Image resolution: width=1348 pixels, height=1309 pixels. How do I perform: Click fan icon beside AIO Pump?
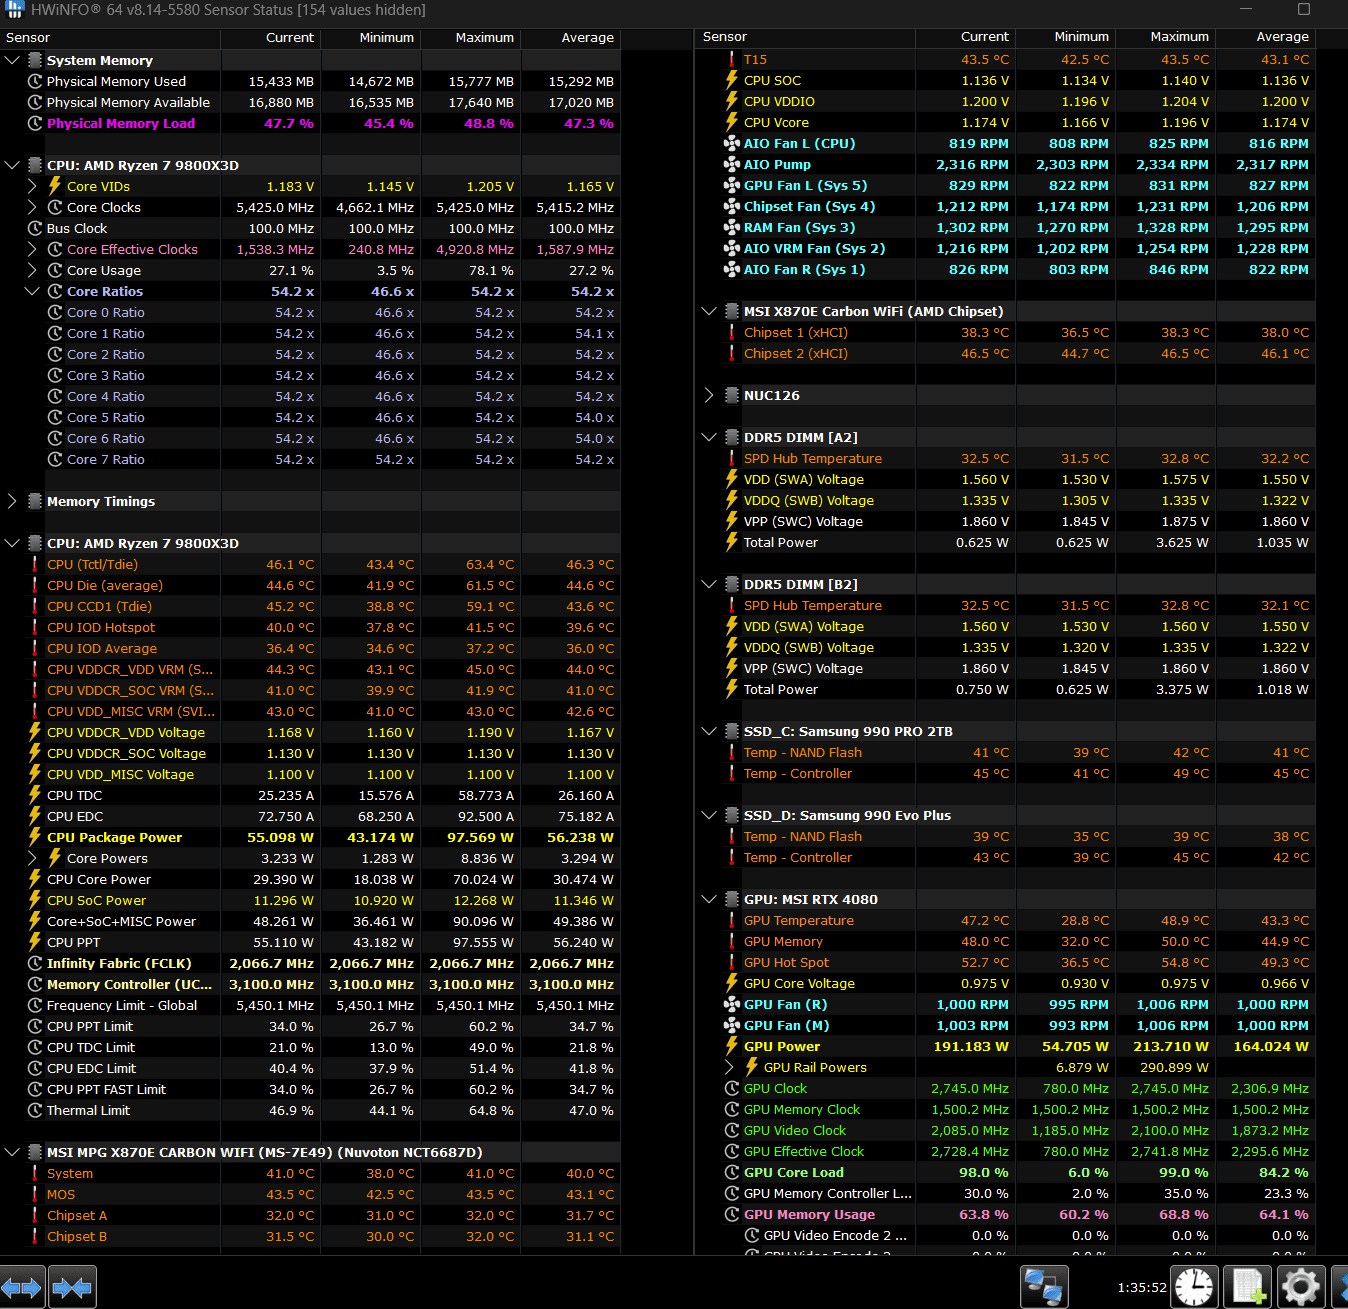click(x=732, y=164)
